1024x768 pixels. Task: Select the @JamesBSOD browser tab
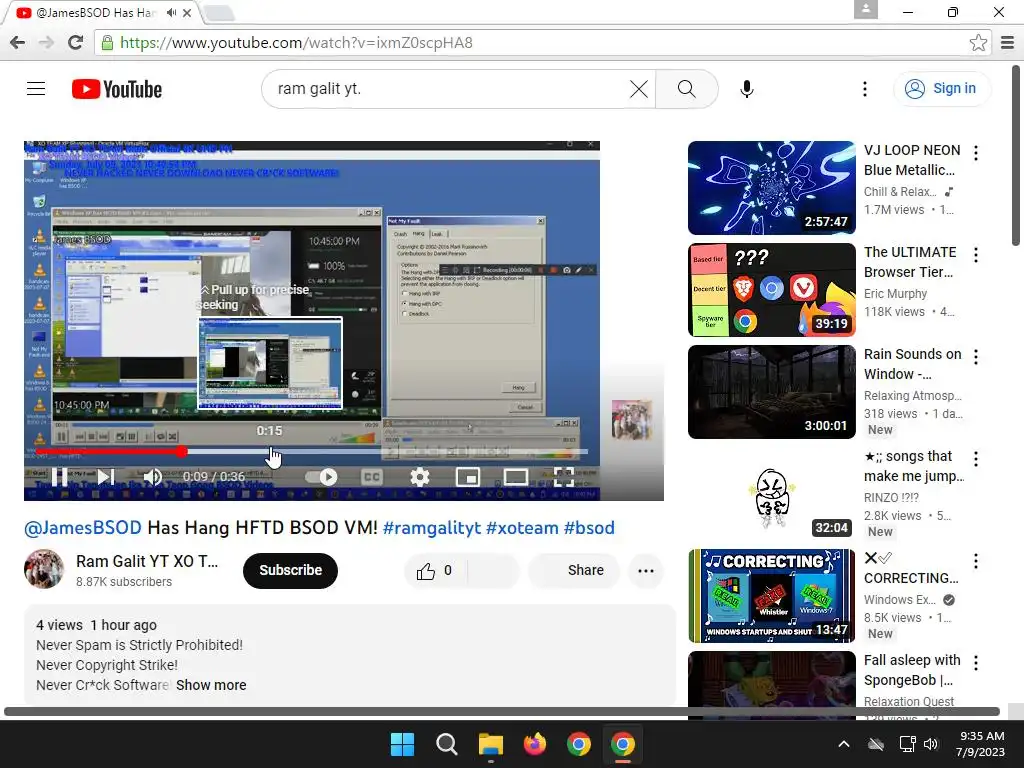(x=98, y=12)
